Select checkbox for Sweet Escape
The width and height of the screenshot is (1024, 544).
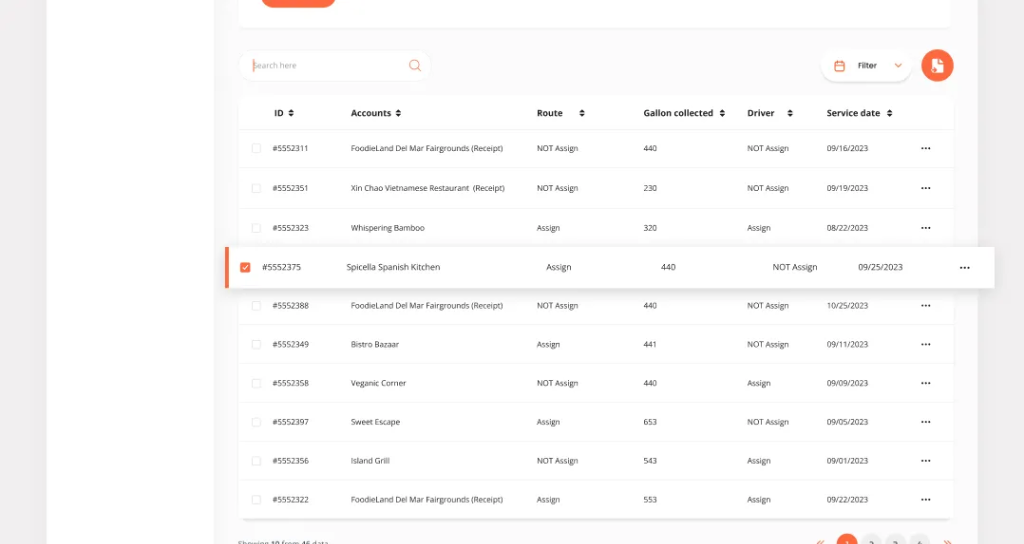(x=256, y=422)
